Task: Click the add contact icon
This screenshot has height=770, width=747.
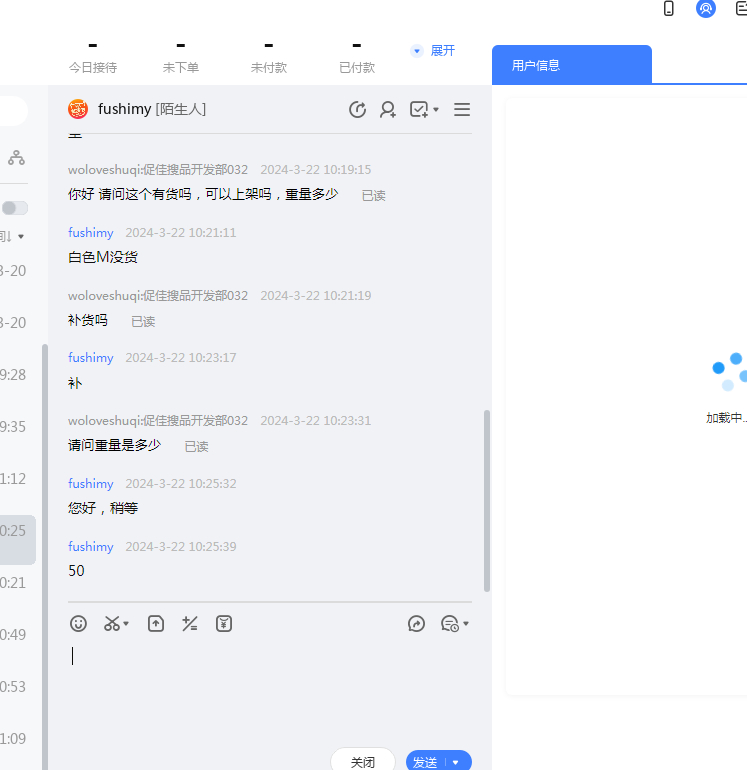Action: [x=388, y=110]
